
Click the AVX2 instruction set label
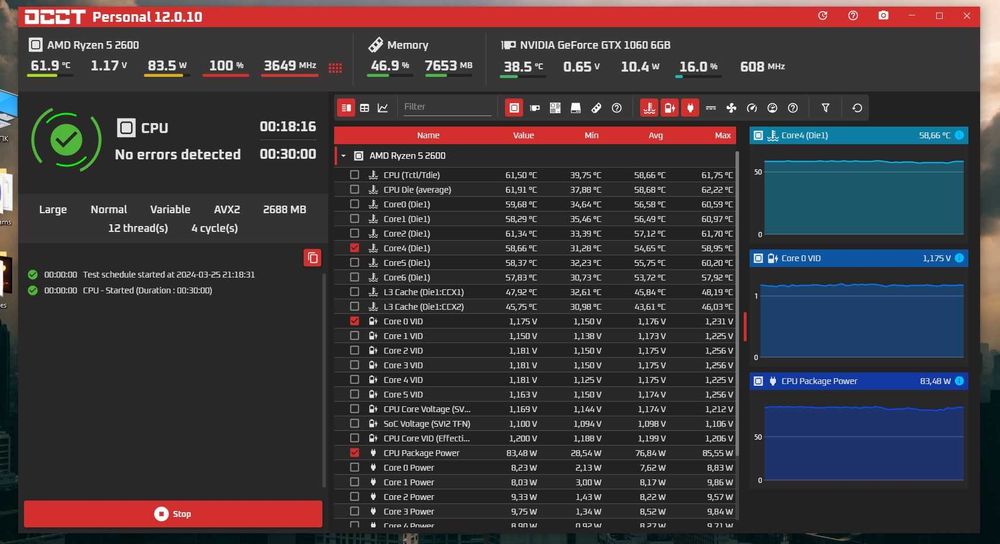[x=227, y=209]
